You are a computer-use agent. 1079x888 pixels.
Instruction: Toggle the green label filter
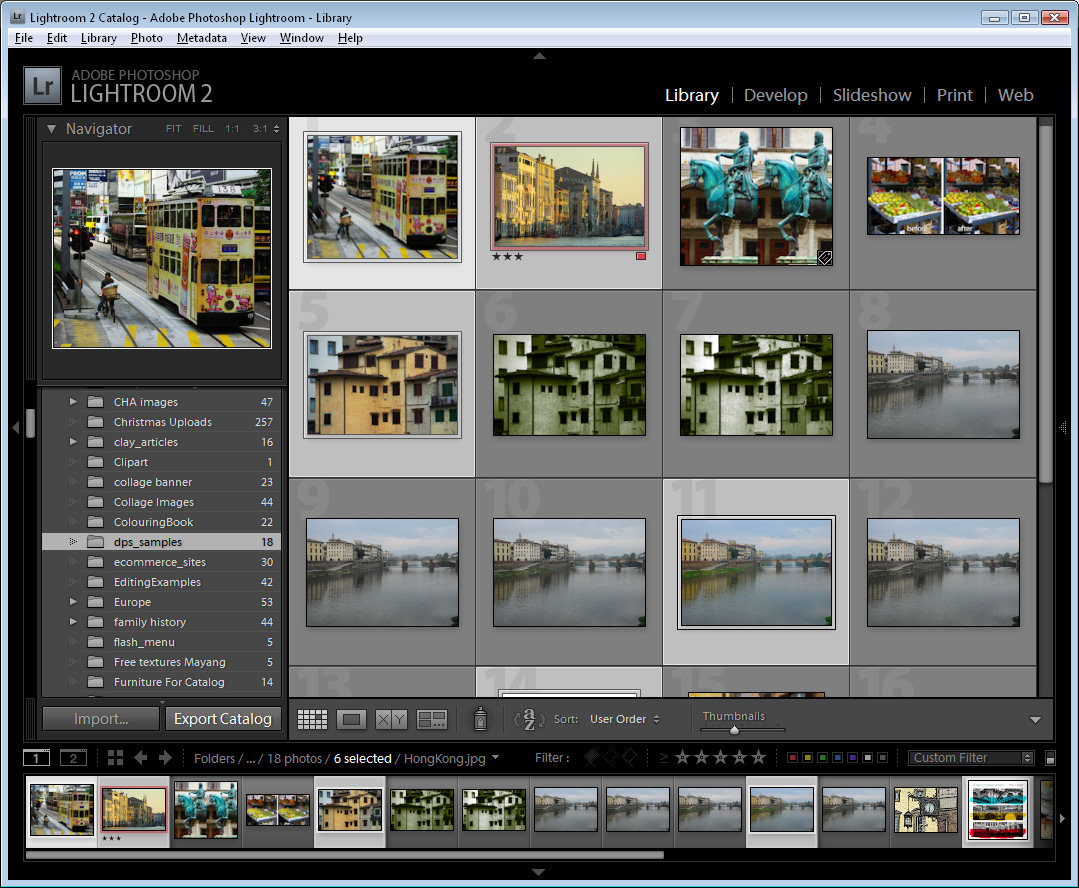(822, 757)
